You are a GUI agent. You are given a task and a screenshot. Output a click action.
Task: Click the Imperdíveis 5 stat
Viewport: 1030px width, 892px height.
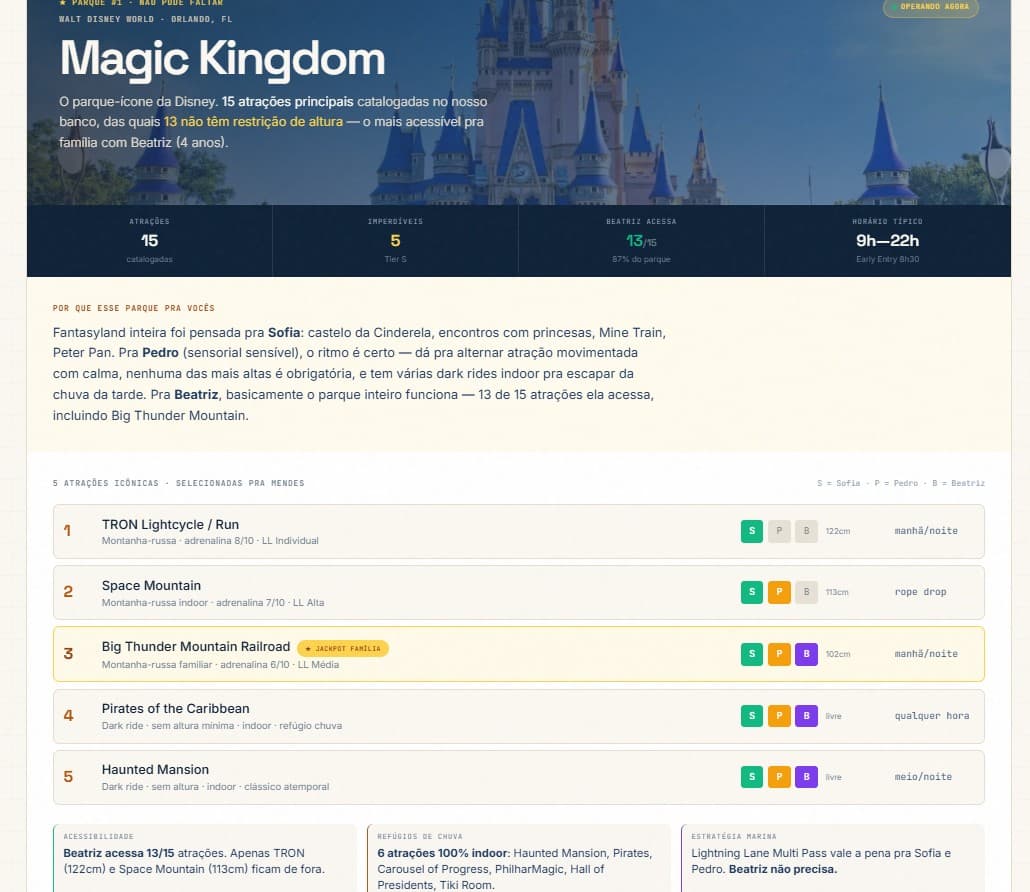click(395, 240)
